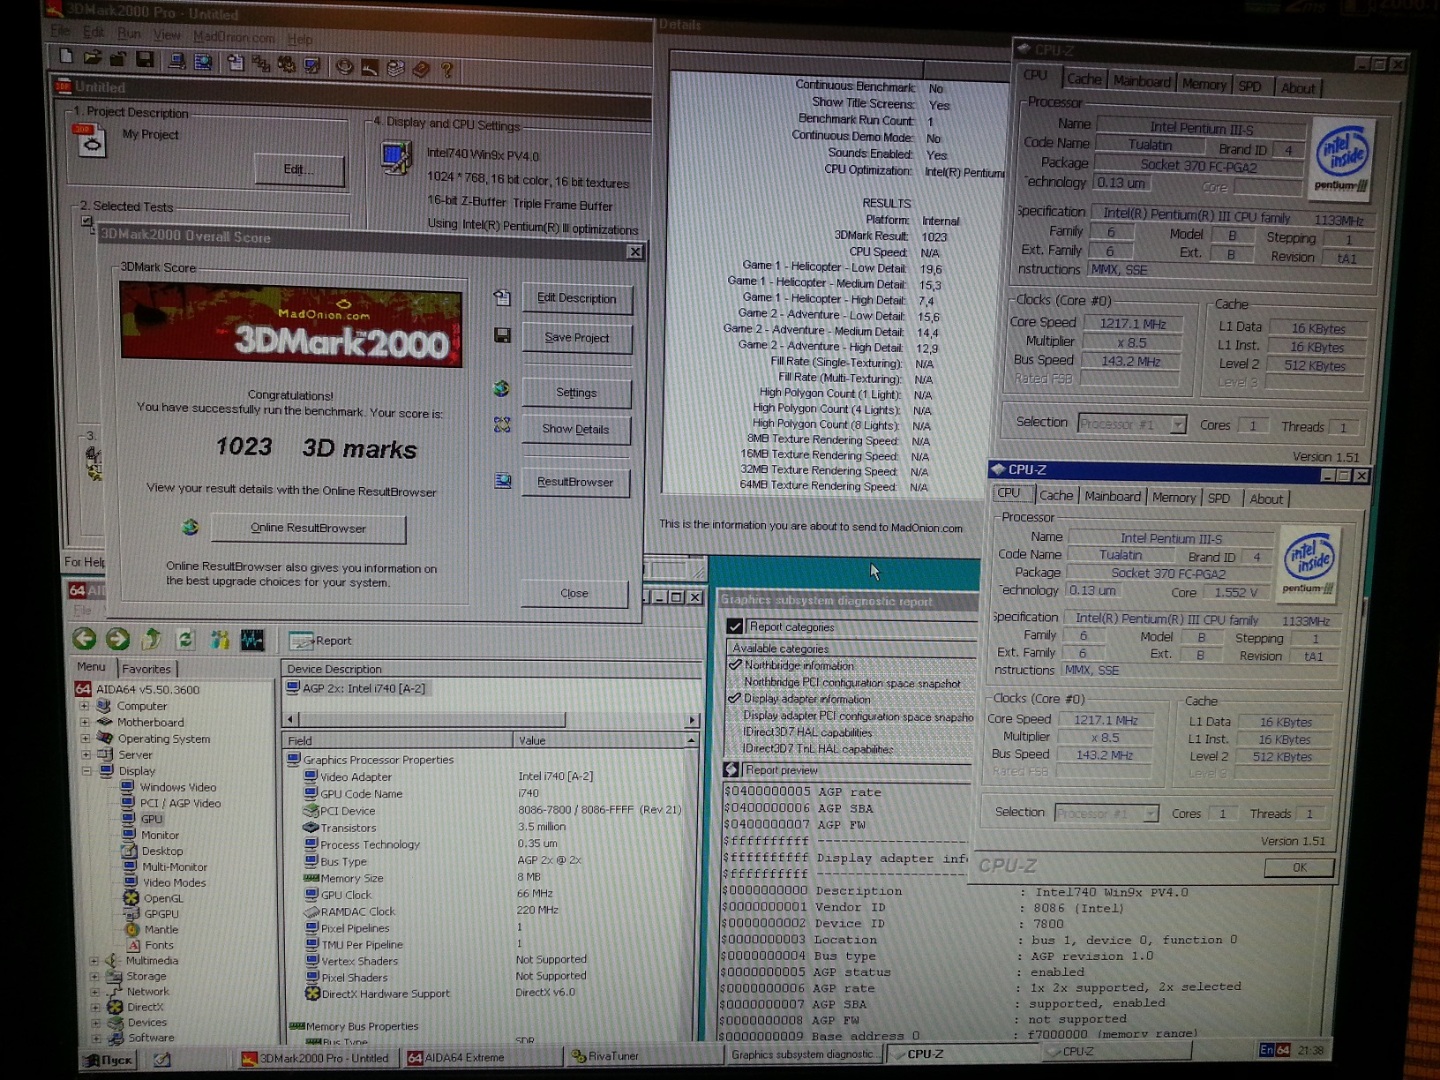Click the Open project folder icon in 3DMark toolbar
Screen dimensions: 1440x1080
92,58
